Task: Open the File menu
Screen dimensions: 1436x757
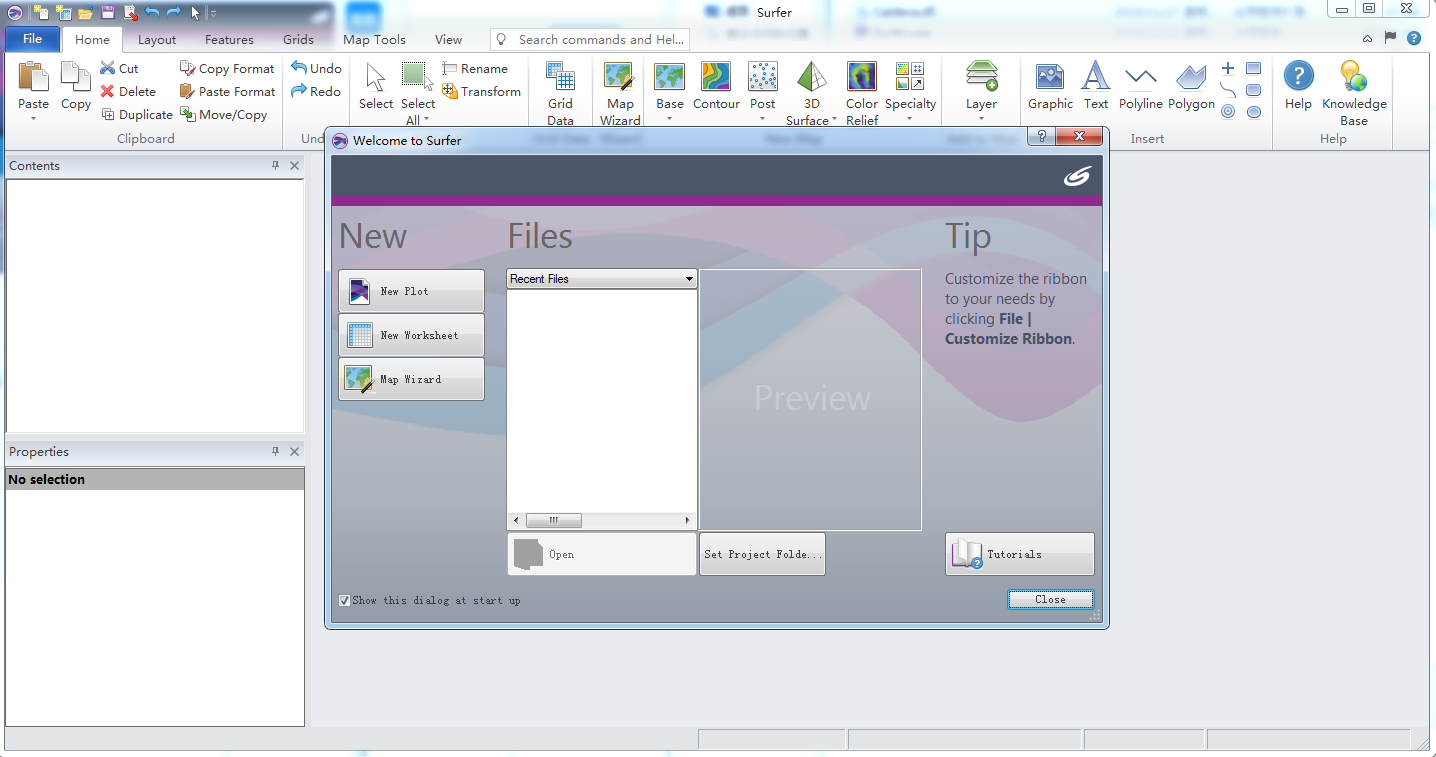Action: point(32,39)
